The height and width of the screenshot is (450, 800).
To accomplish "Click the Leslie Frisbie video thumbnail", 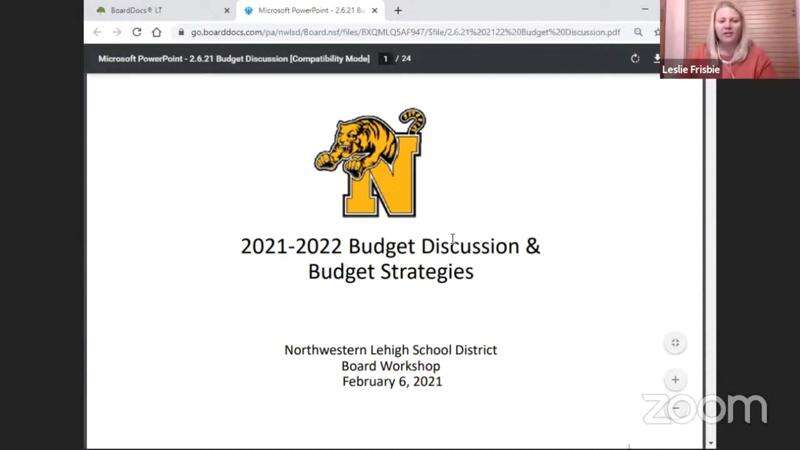I will click(730, 39).
